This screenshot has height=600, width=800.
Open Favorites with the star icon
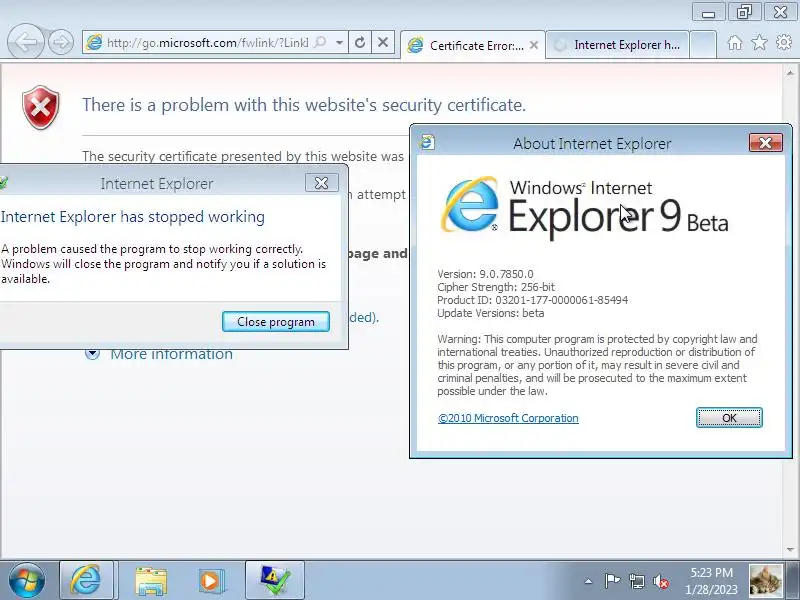759,42
